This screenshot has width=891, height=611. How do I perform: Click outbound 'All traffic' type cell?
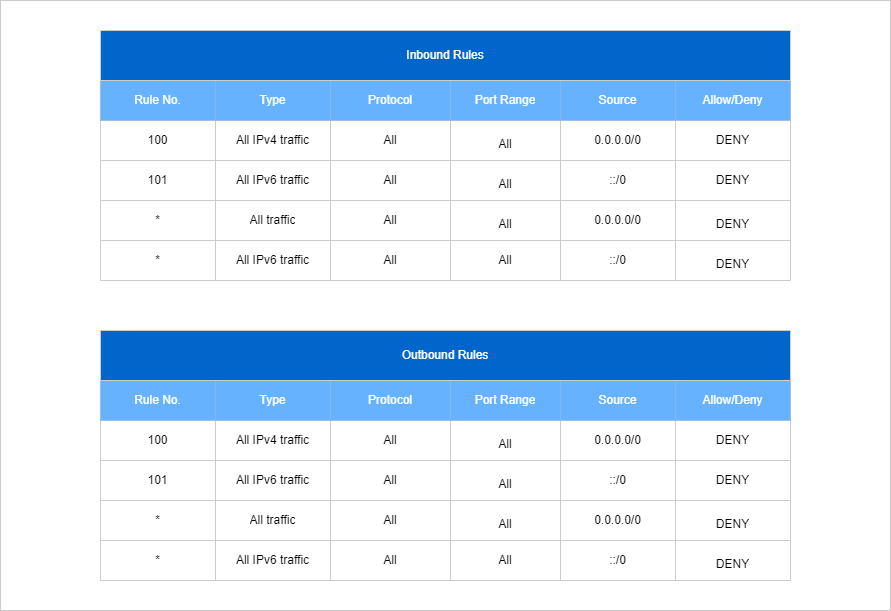click(273, 520)
